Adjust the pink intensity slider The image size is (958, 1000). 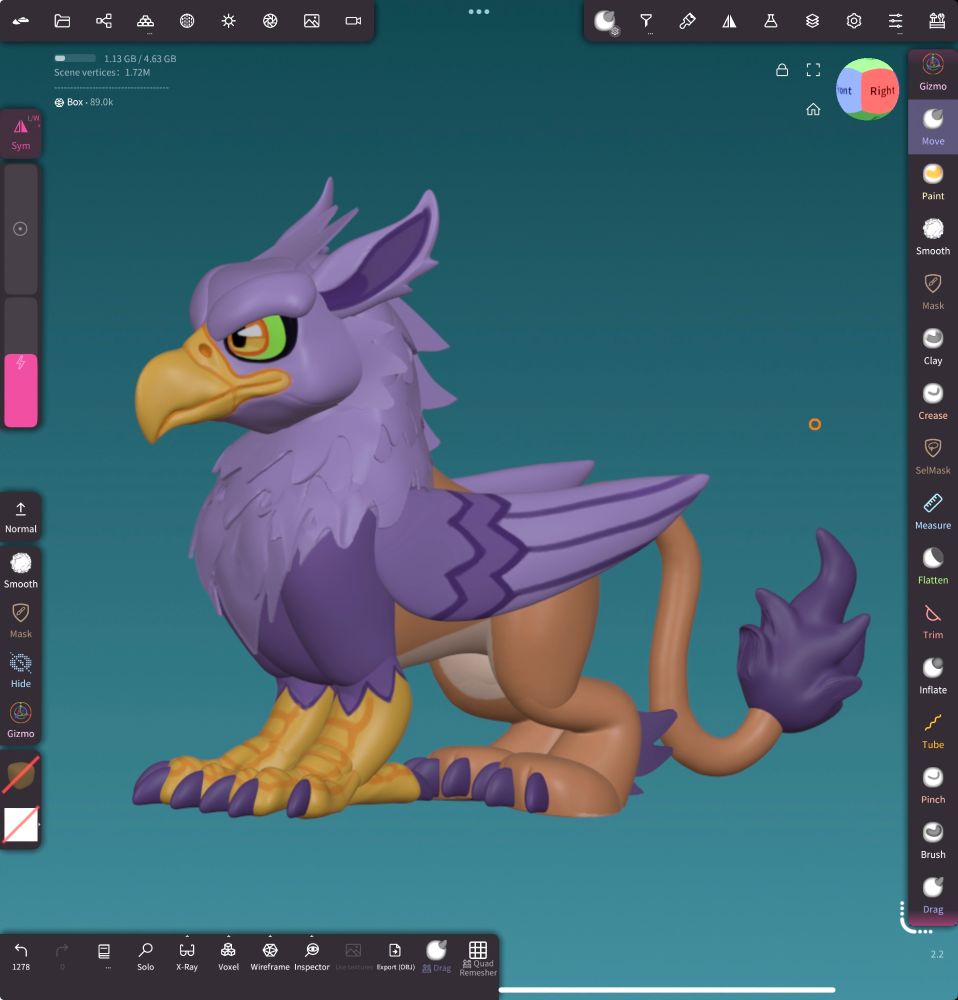(20, 362)
